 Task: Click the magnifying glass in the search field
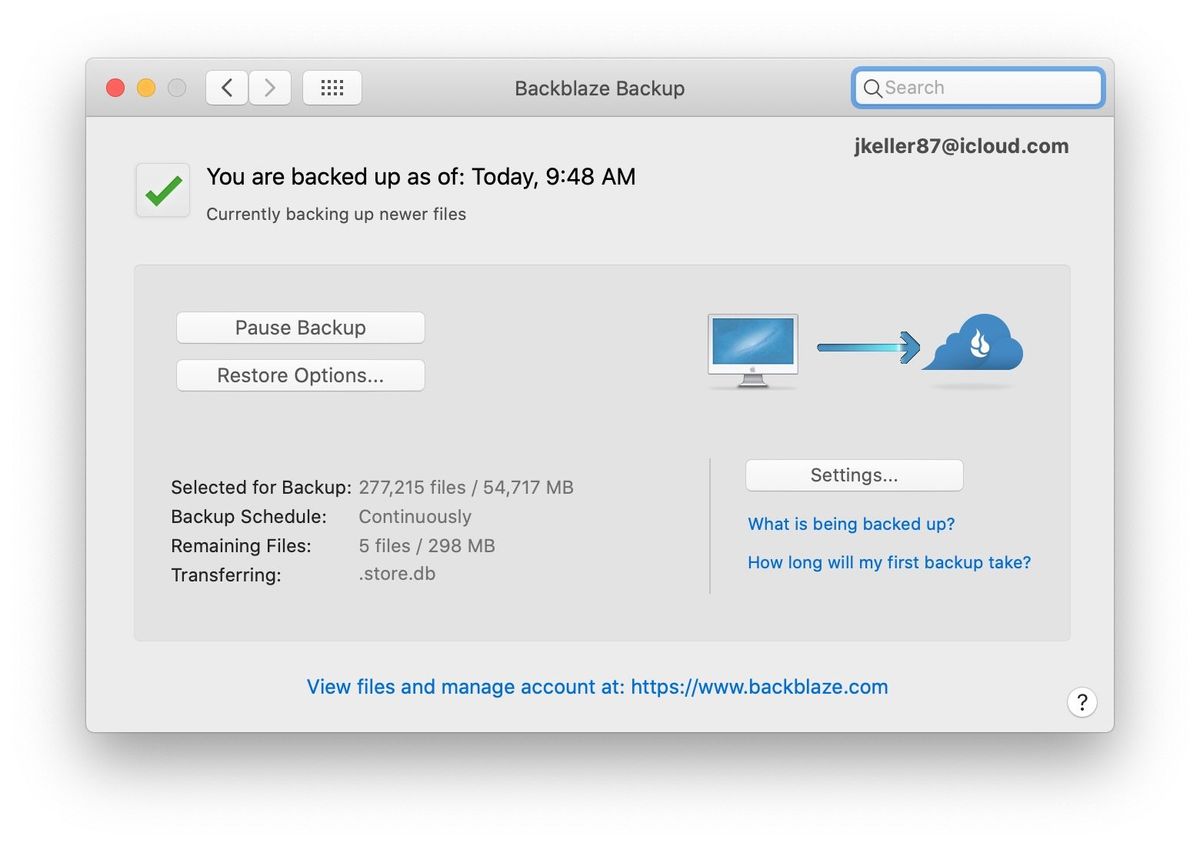873,88
